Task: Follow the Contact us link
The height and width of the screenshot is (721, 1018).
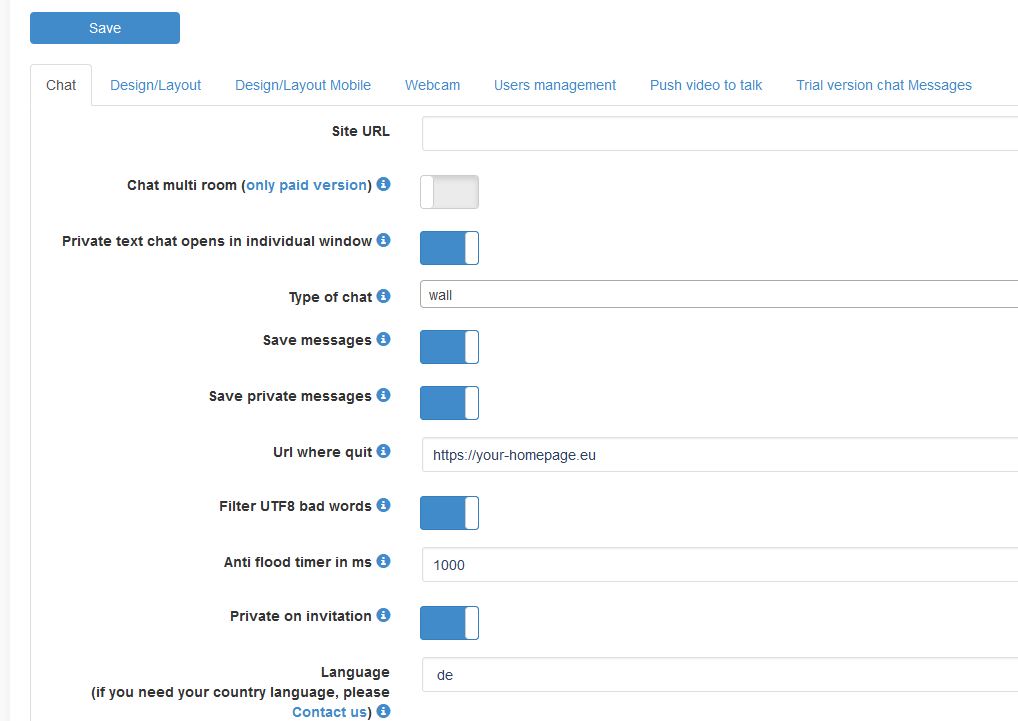Action: coord(329,712)
